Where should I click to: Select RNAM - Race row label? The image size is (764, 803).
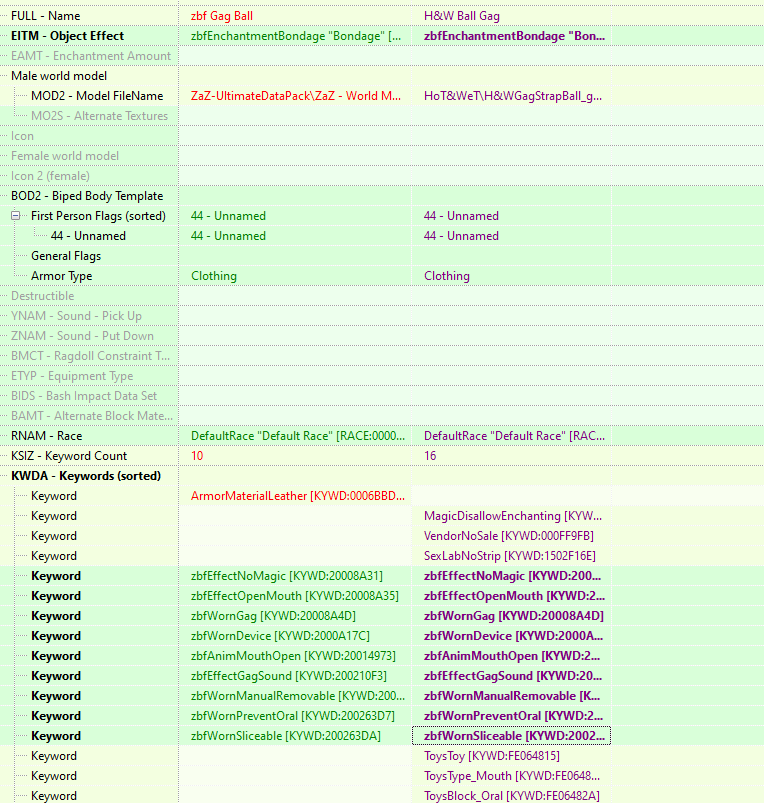(x=47, y=436)
